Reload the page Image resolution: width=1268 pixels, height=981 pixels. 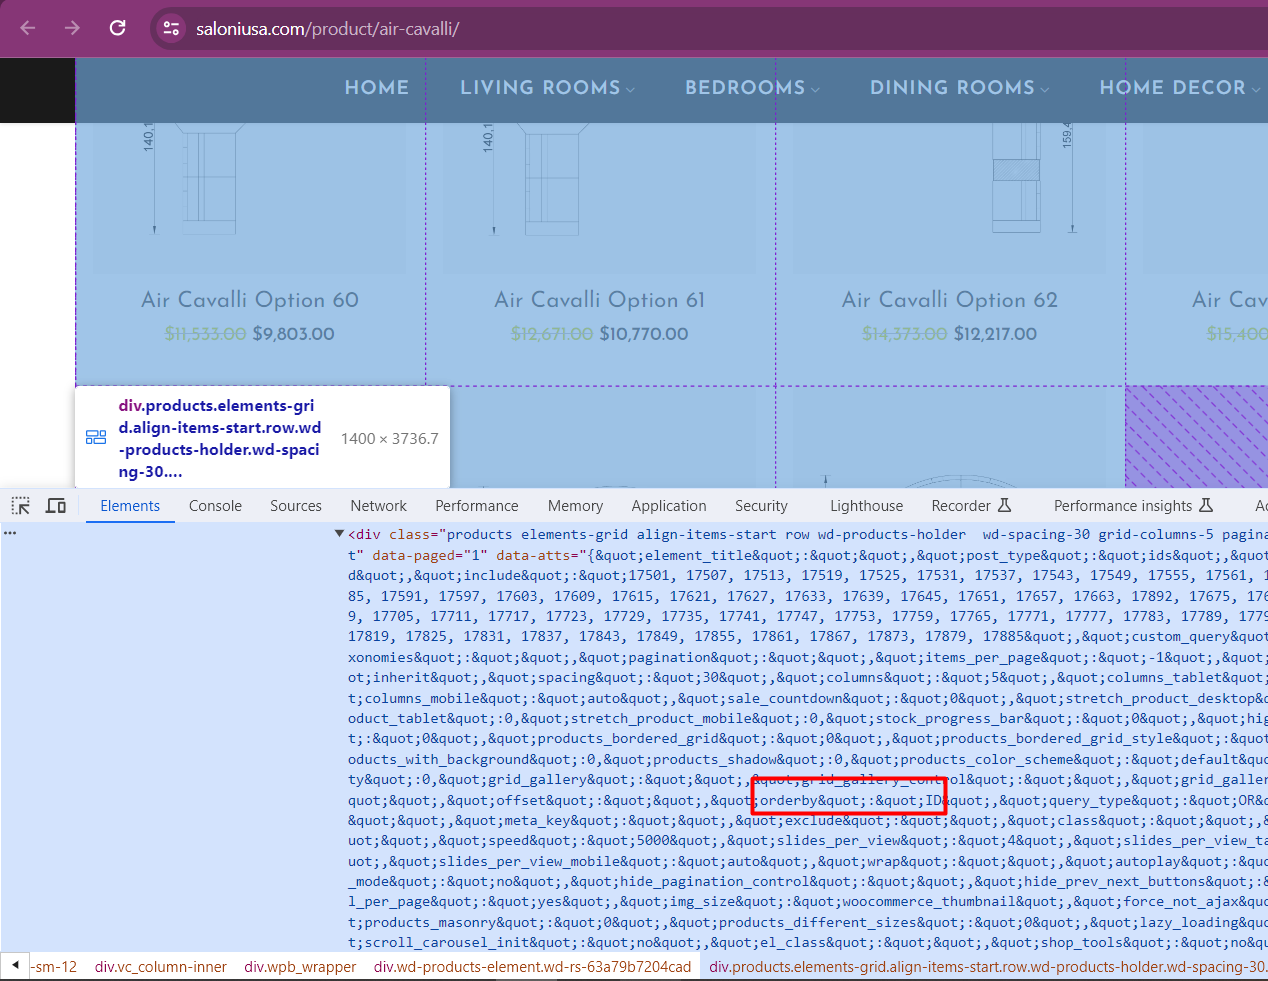(x=117, y=28)
